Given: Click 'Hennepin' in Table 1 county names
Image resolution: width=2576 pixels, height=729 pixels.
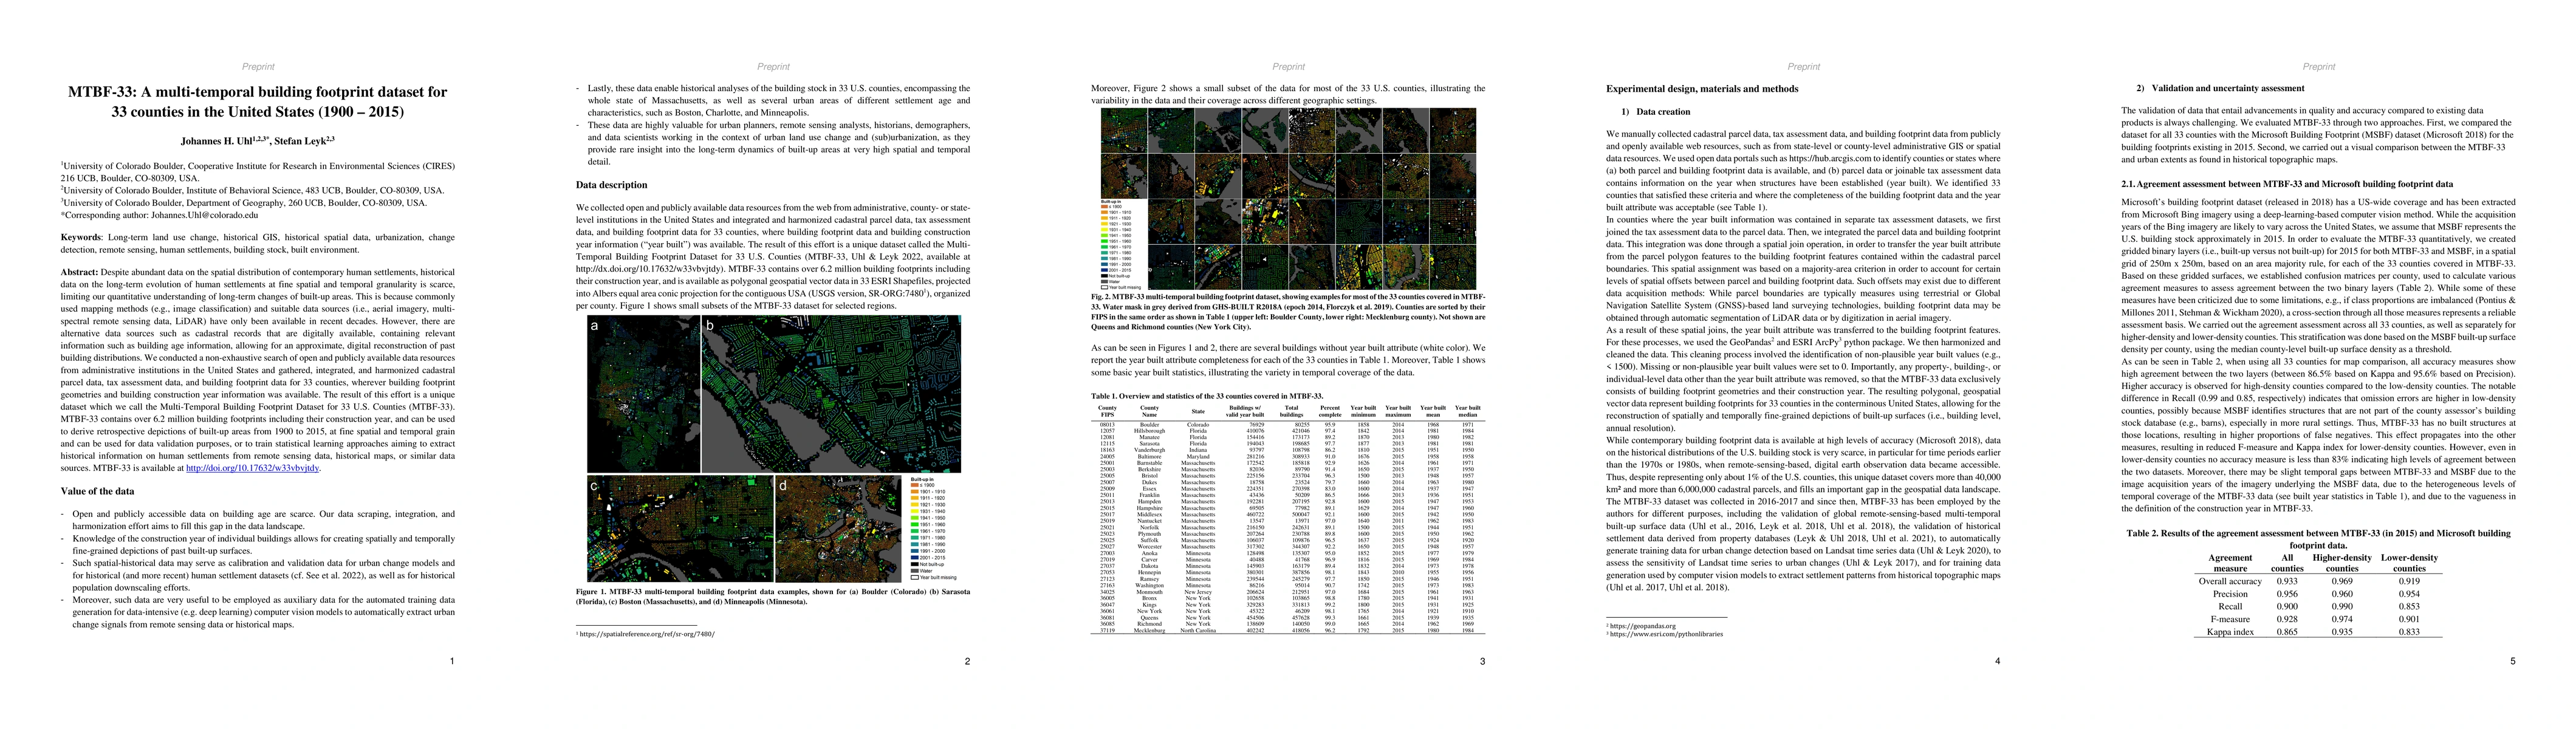Looking at the screenshot, I should point(1150,572).
